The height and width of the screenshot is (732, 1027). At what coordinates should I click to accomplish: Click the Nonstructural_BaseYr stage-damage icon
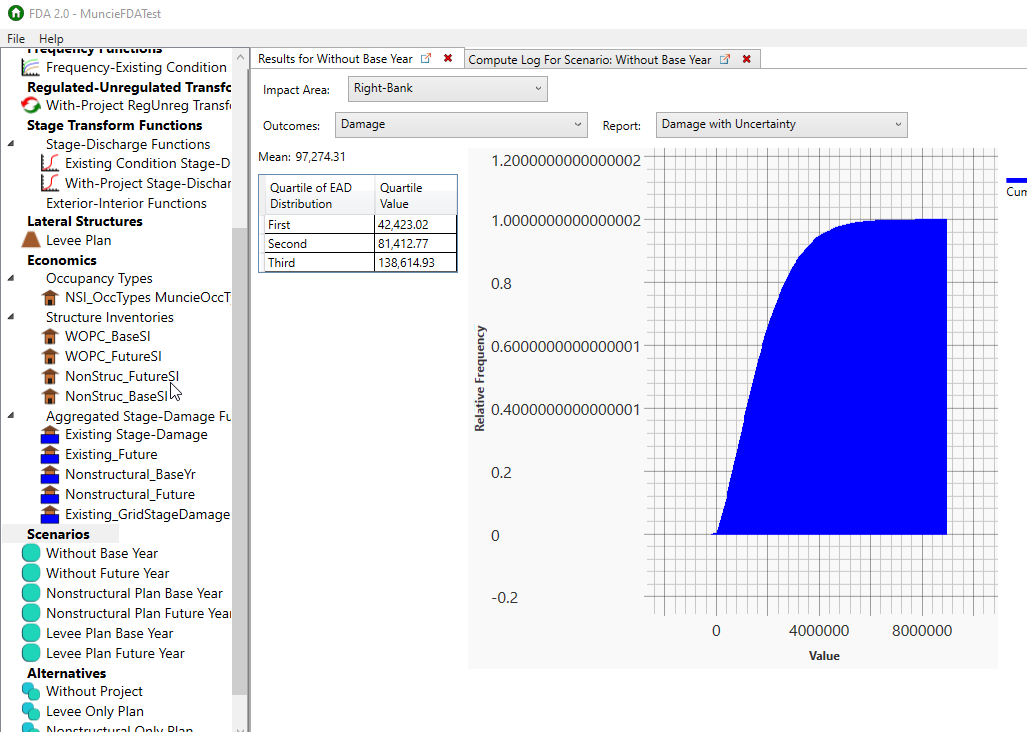click(x=49, y=474)
